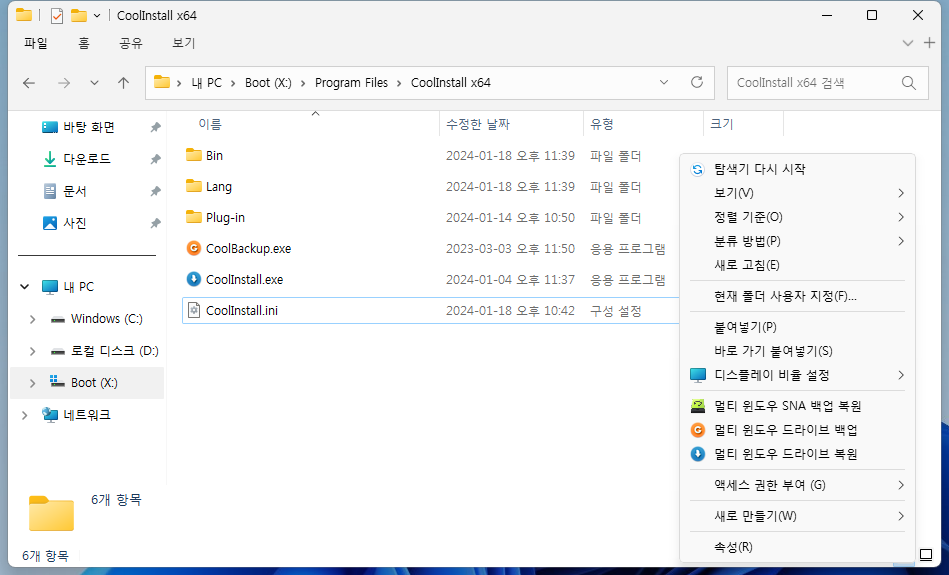Image resolution: width=949 pixels, height=575 pixels.
Task: Open the 홈 ribbon tab
Action: 84,43
